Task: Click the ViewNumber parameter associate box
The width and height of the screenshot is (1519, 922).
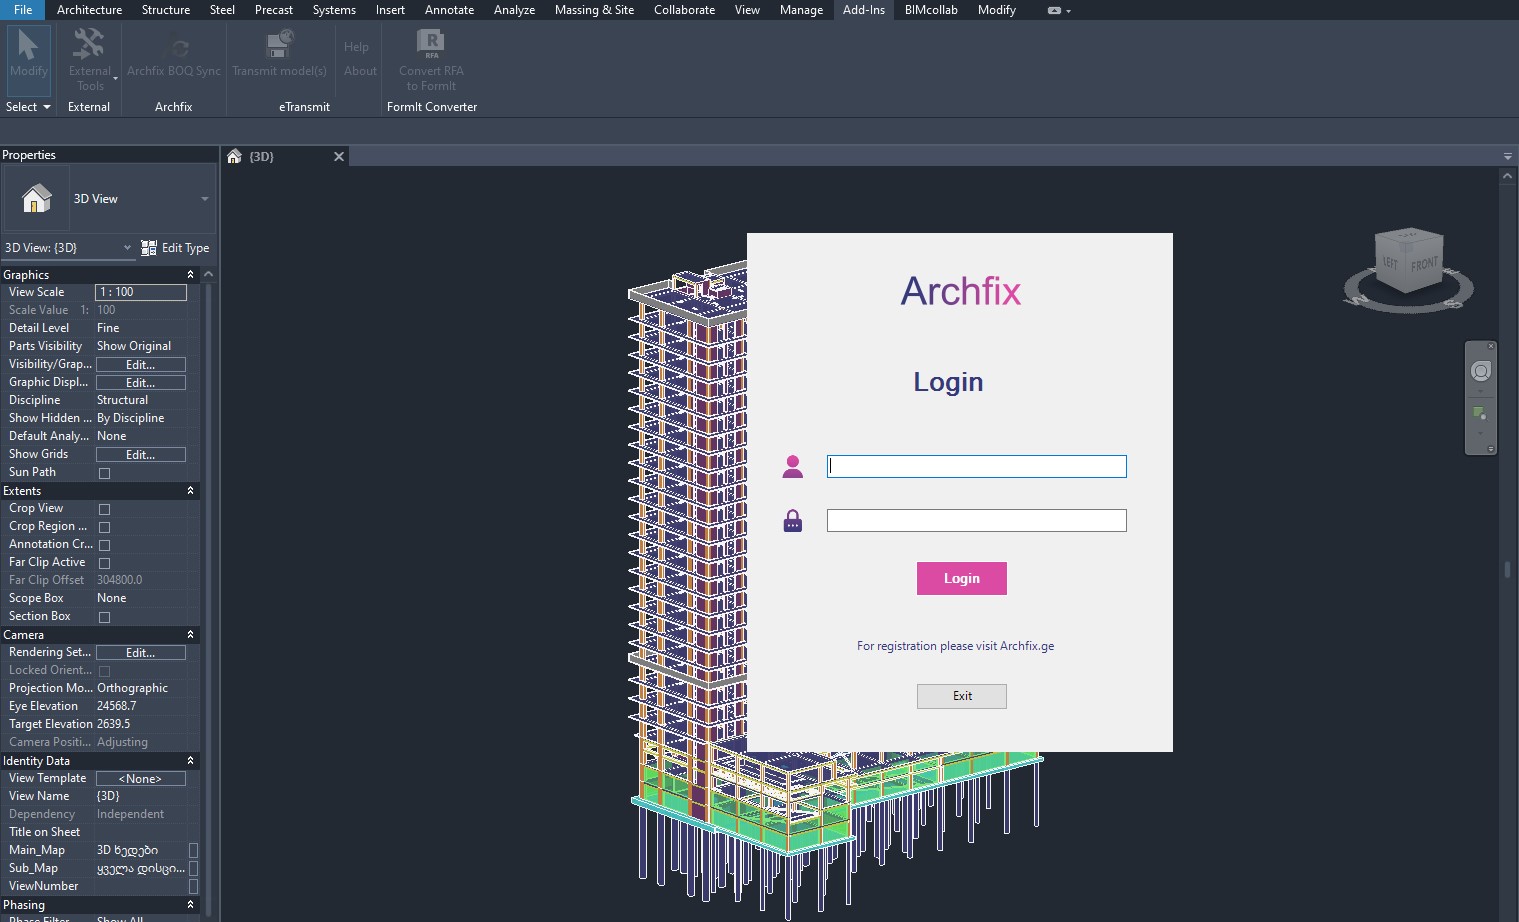Action: [193, 886]
